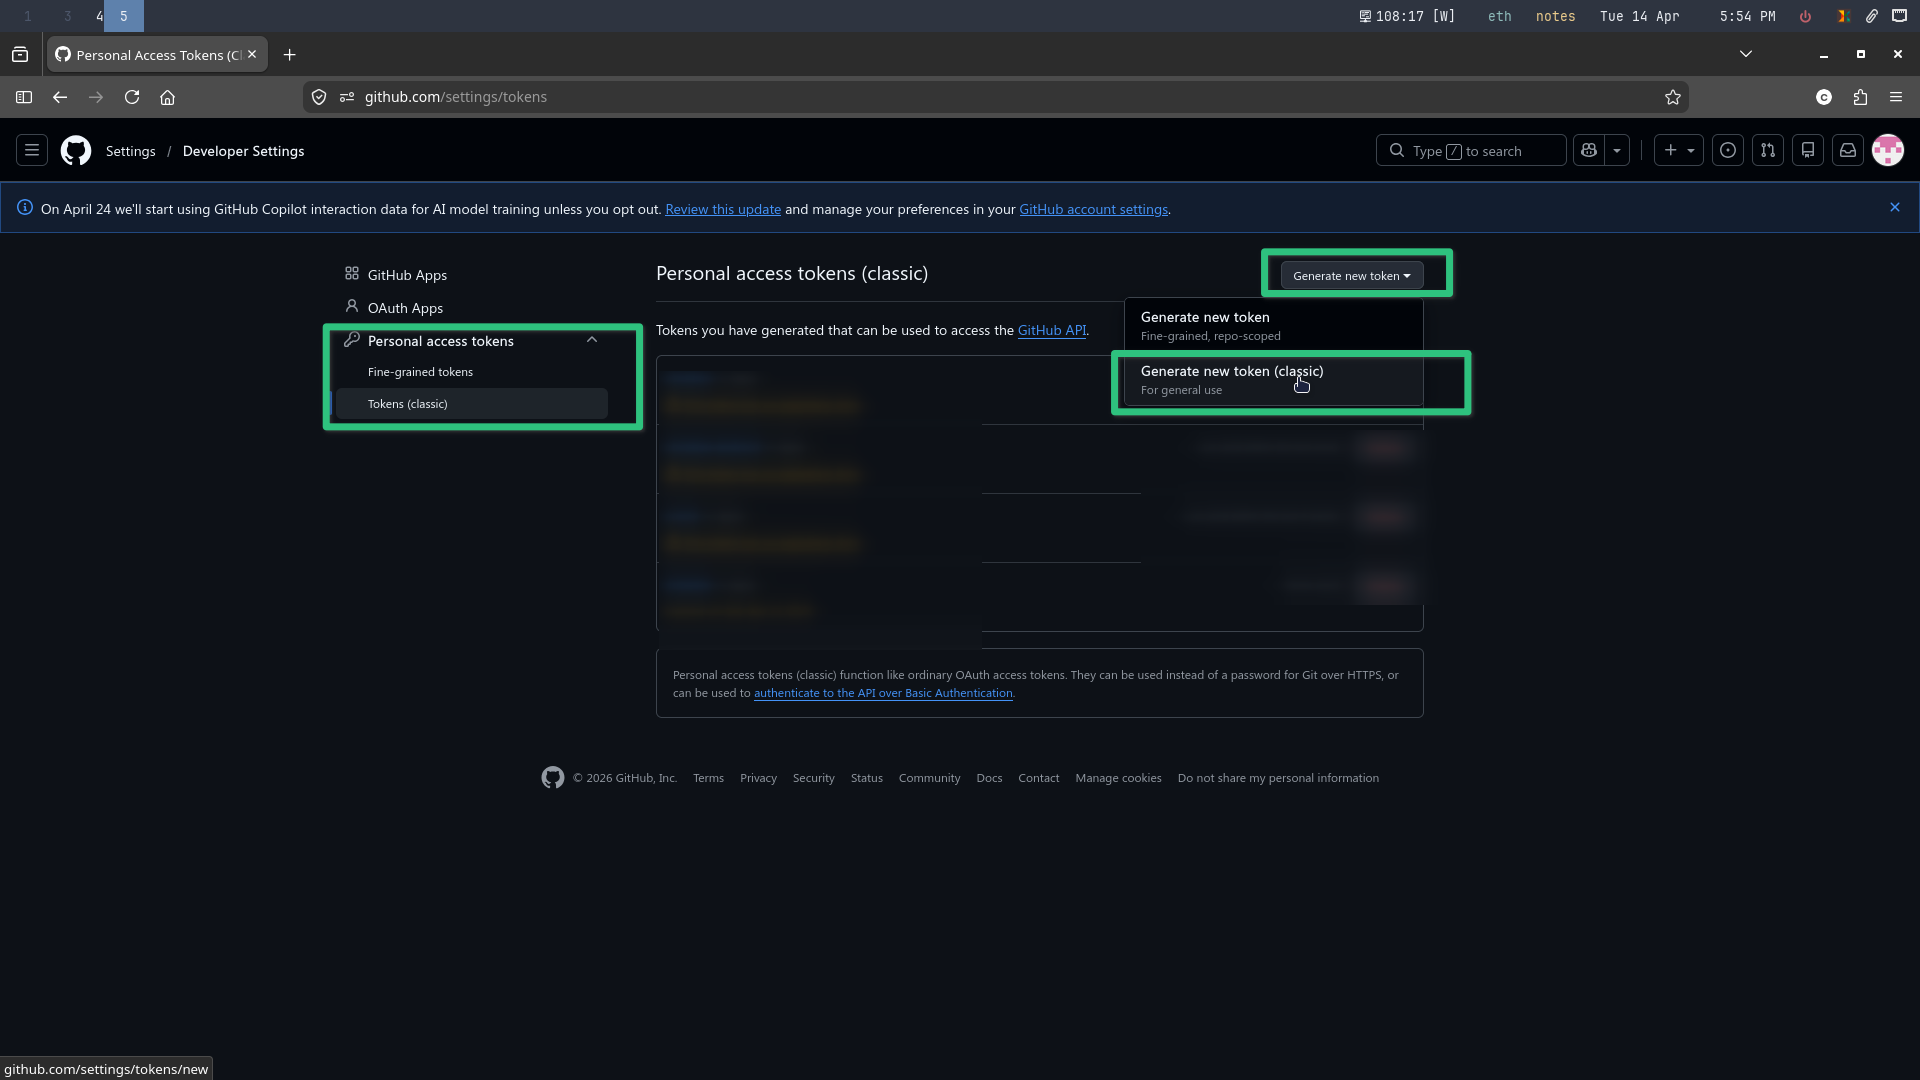Open Privacy footer link
Screen dimensions: 1920x1080
click(x=758, y=778)
